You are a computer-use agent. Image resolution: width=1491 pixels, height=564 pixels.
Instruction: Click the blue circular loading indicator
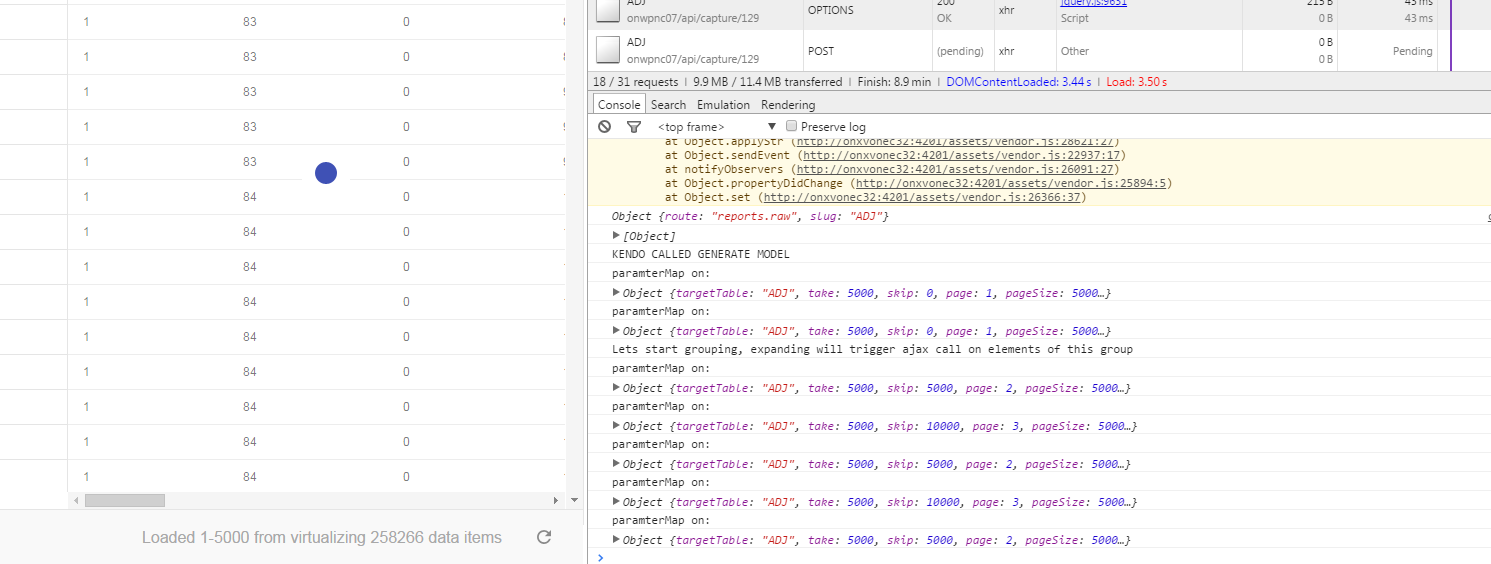pyautogui.click(x=326, y=173)
